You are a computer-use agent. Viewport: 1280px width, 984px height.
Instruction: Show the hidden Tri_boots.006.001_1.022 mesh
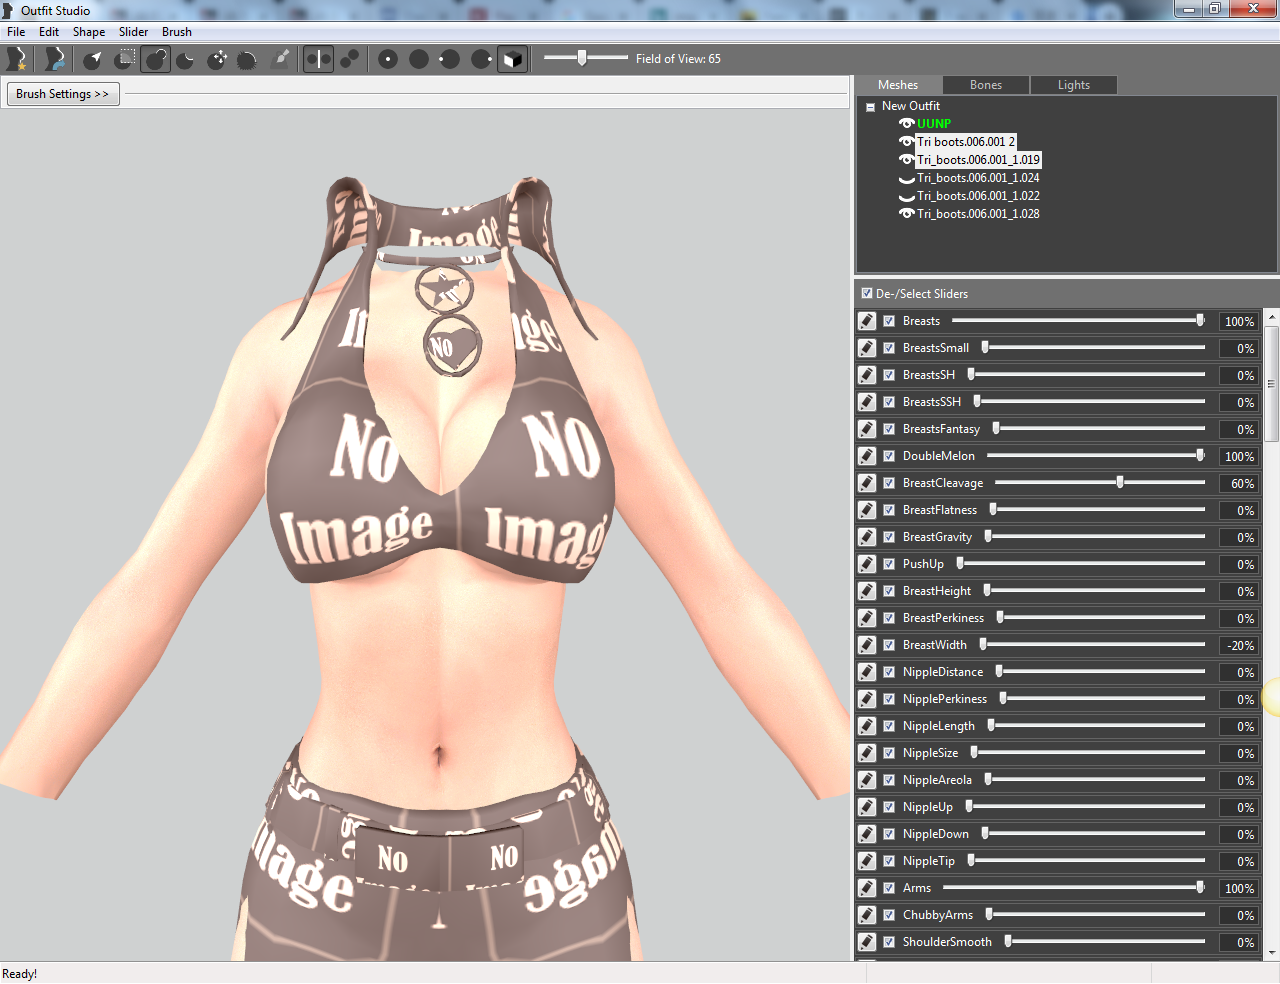907,197
